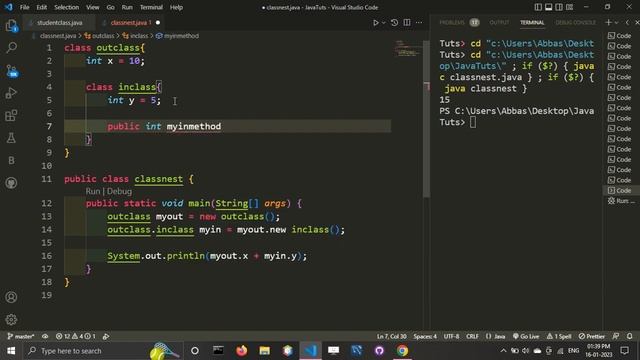Viewport: 640px width, 360px height.
Task: Click the Prettier status bar item
Action: pyautogui.click(x=592, y=336)
